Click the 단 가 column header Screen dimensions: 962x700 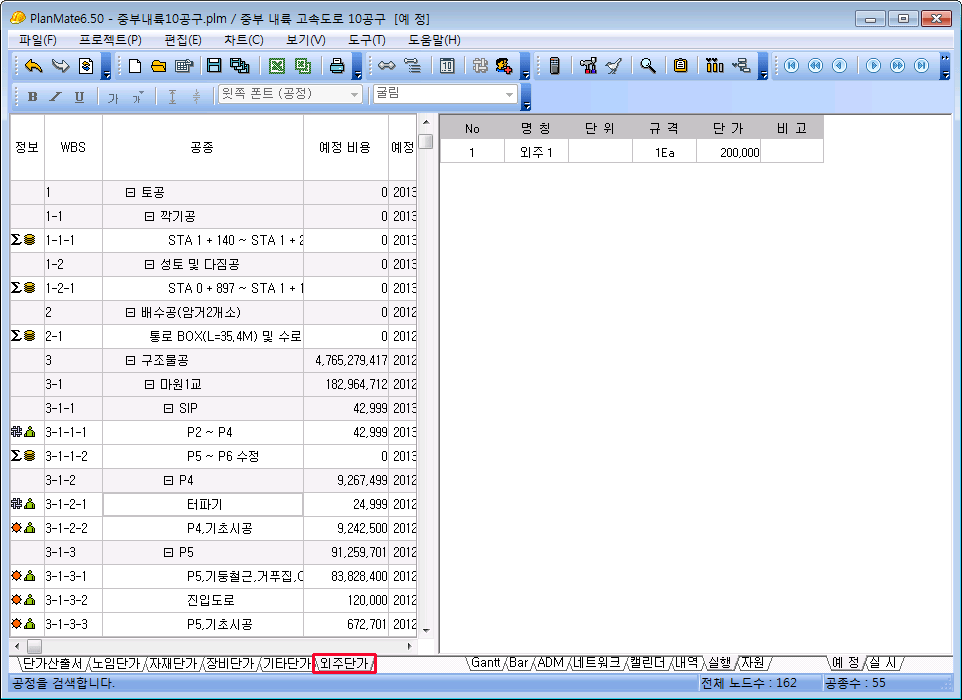coord(728,128)
